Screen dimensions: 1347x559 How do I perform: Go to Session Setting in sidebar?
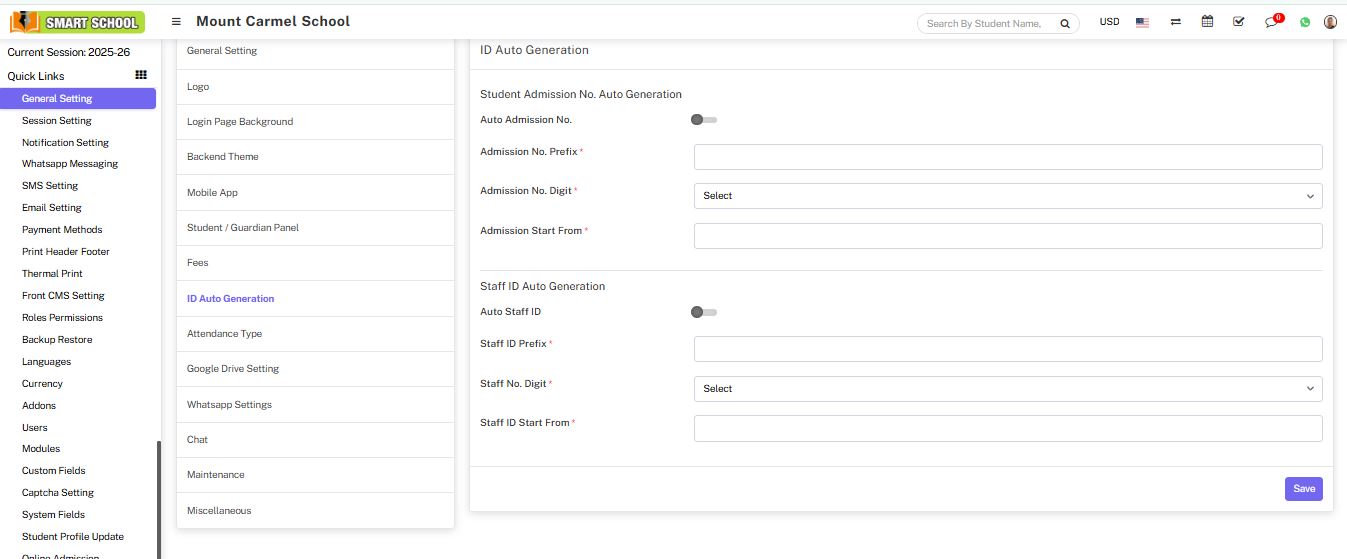pos(57,121)
